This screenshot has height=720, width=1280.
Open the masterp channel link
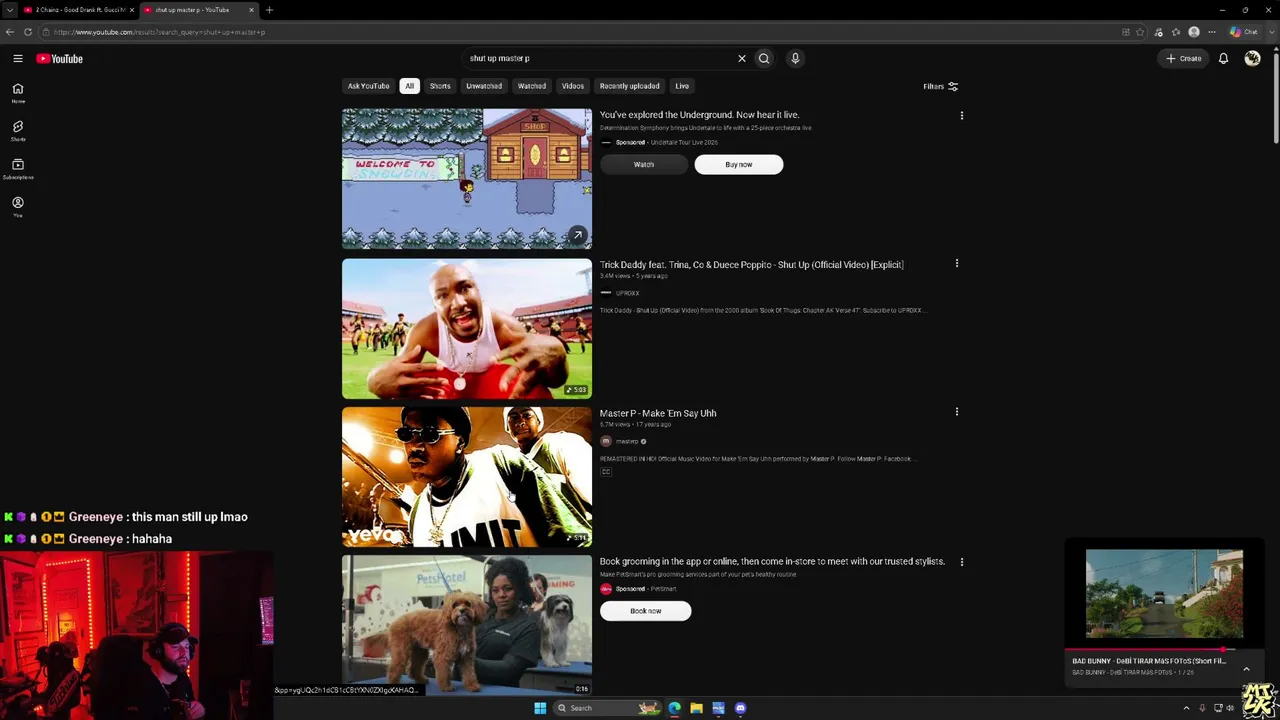(x=627, y=441)
